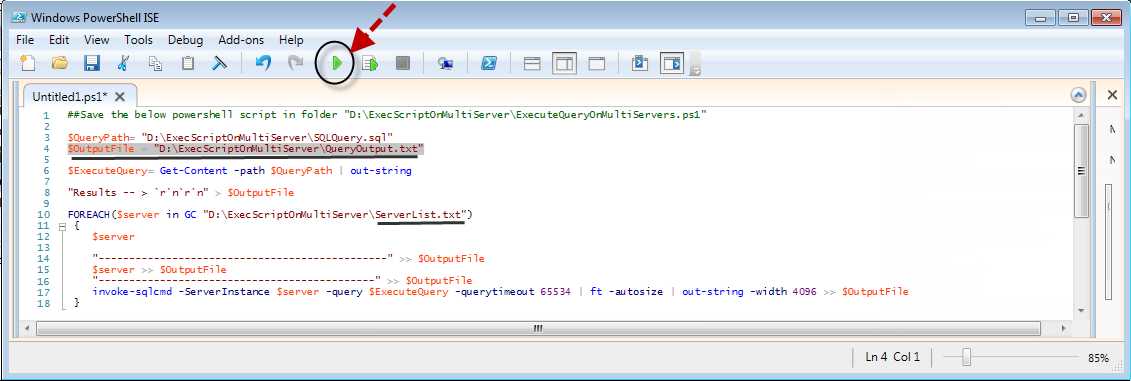Toggle the command add-on pane
Image resolution: width=1131 pixels, height=381 pixels.
672,64
